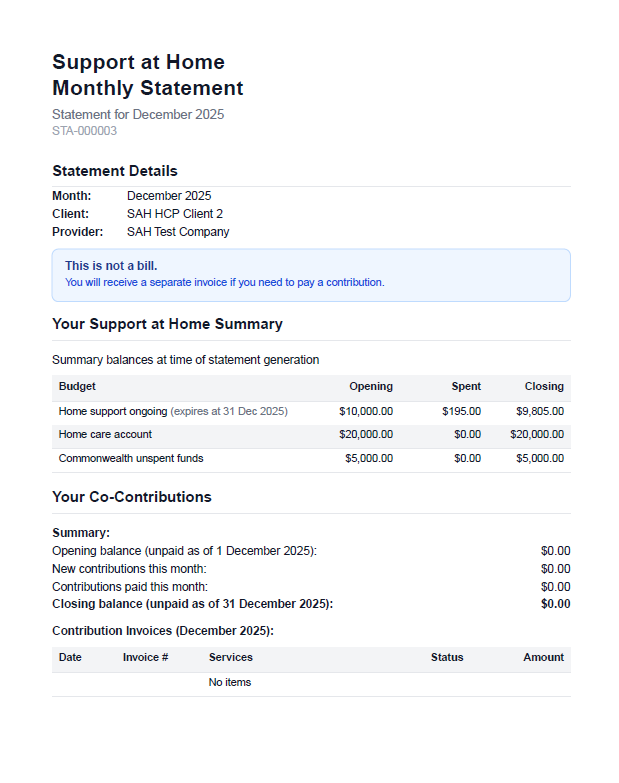Select the provider SAH Test Company
This screenshot has height=783, width=619.
click(178, 232)
